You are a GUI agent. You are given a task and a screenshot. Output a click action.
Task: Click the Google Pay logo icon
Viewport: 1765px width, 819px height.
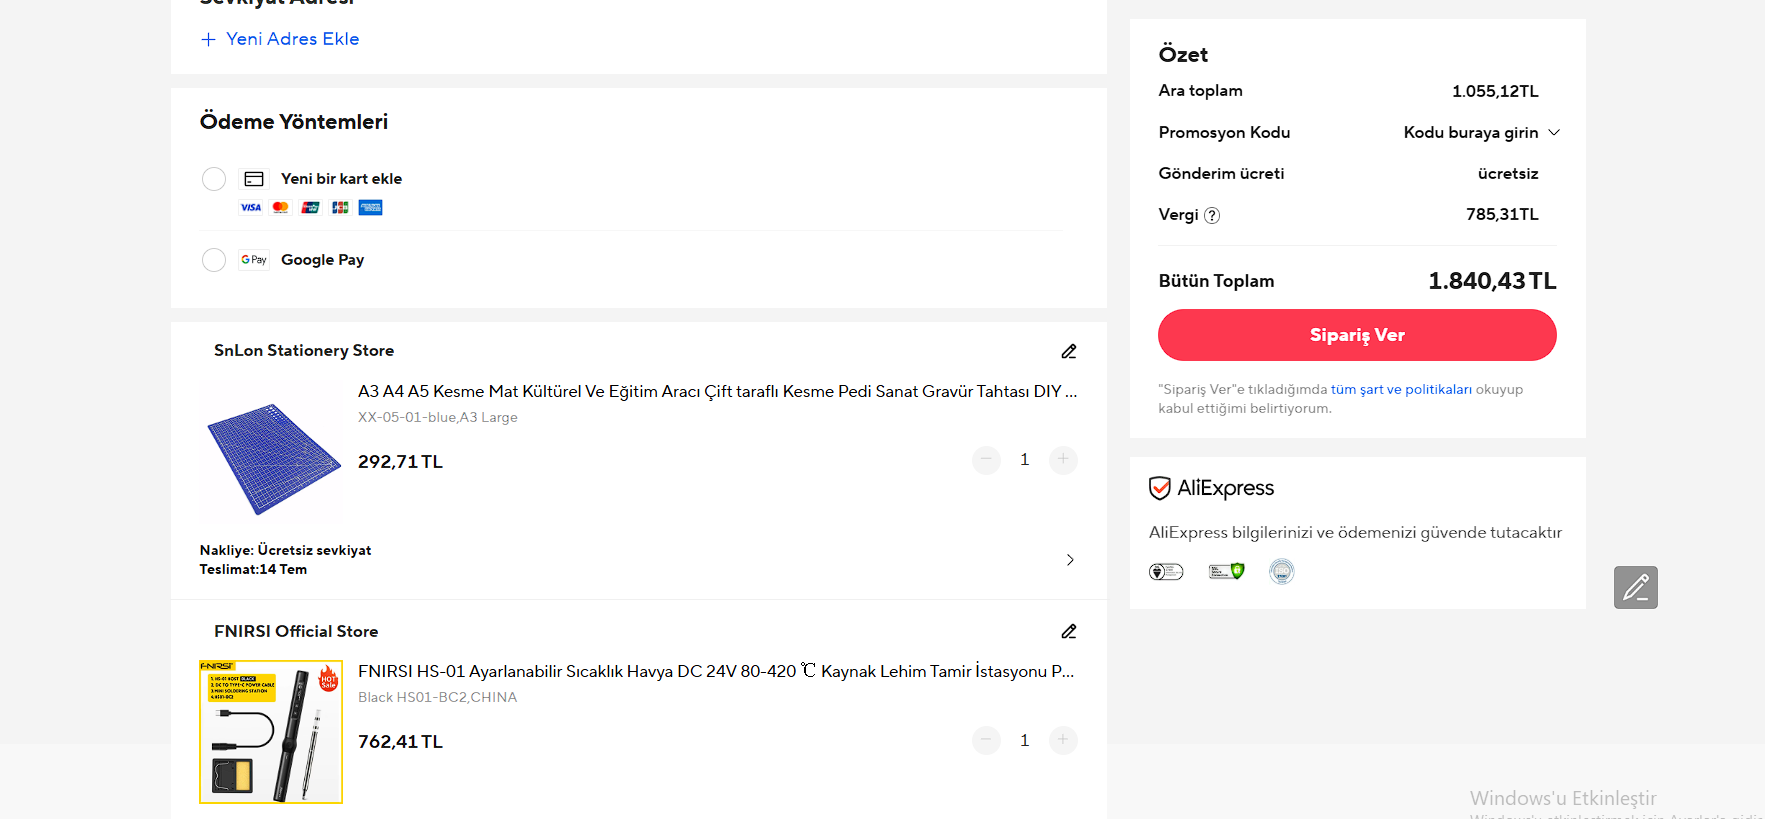[254, 260]
